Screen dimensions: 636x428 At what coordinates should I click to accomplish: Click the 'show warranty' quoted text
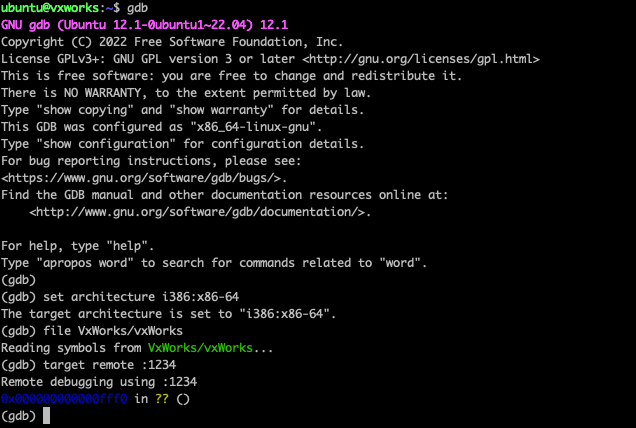(221, 110)
